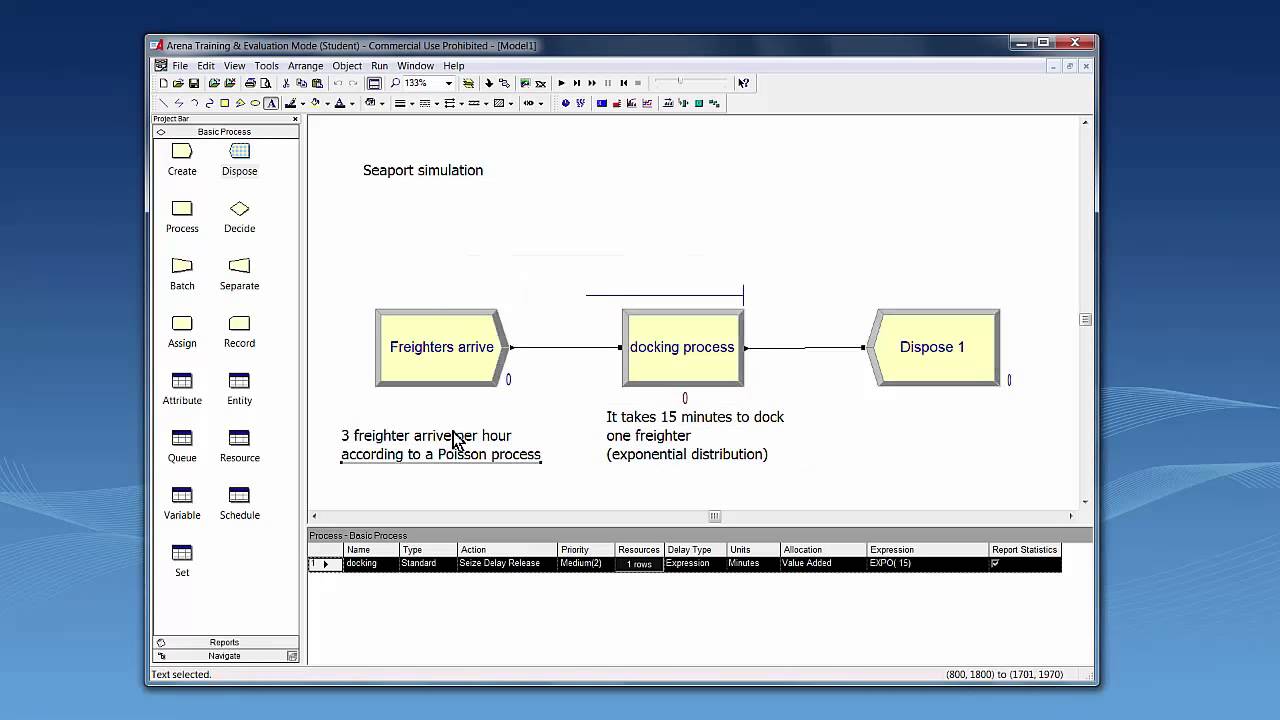The image size is (1280, 720).
Task: Click the EXPO( 15) expression cell
Action: pyautogui.click(x=928, y=564)
